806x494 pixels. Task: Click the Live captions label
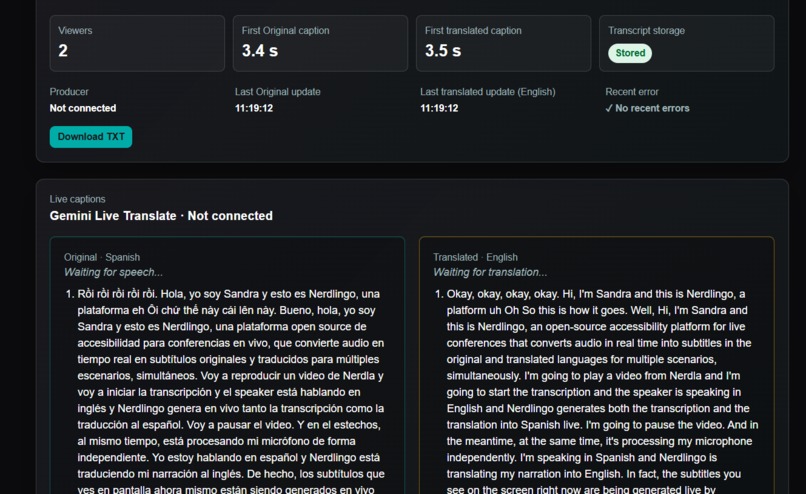coord(77,199)
